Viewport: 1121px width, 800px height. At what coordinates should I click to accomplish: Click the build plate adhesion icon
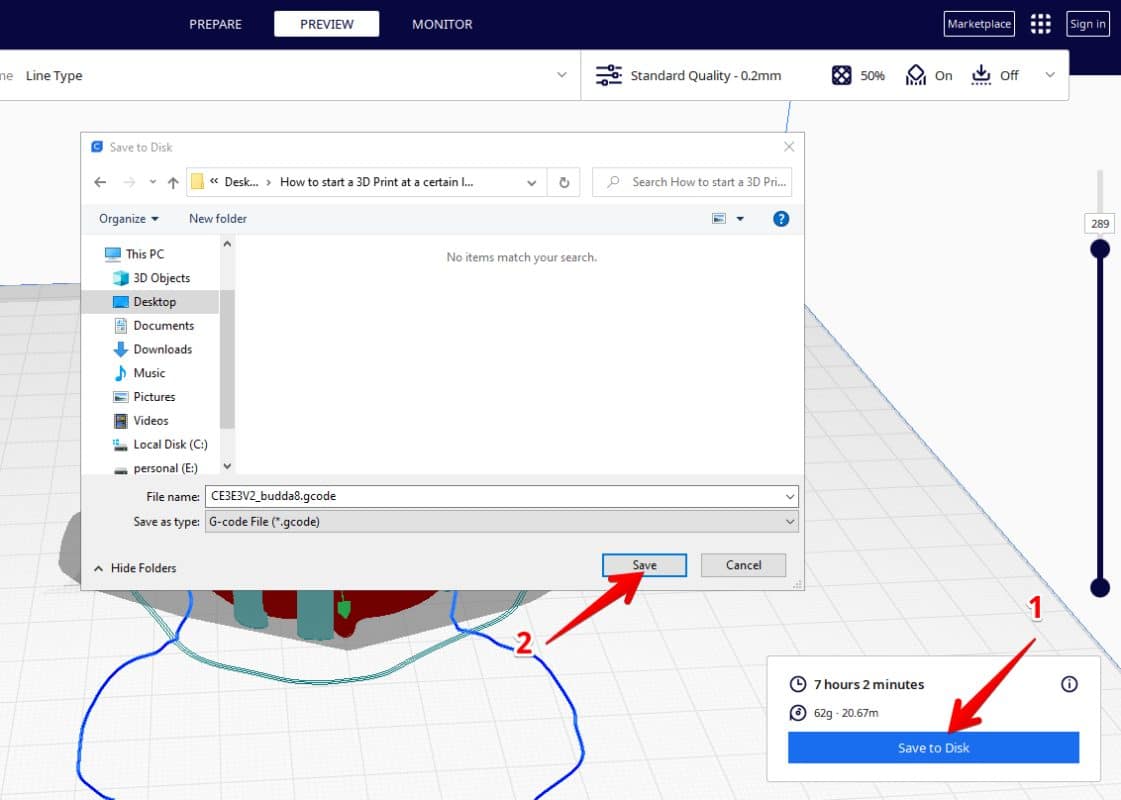coord(982,75)
